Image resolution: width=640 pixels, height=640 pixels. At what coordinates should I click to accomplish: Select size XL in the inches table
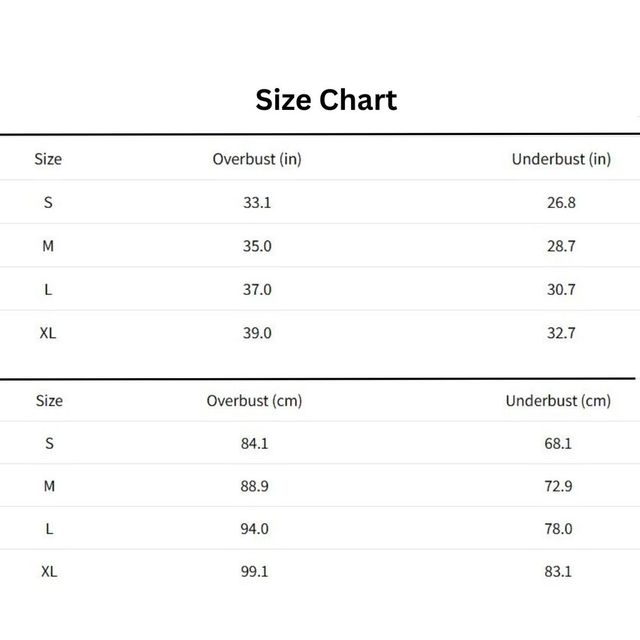click(48, 333)
